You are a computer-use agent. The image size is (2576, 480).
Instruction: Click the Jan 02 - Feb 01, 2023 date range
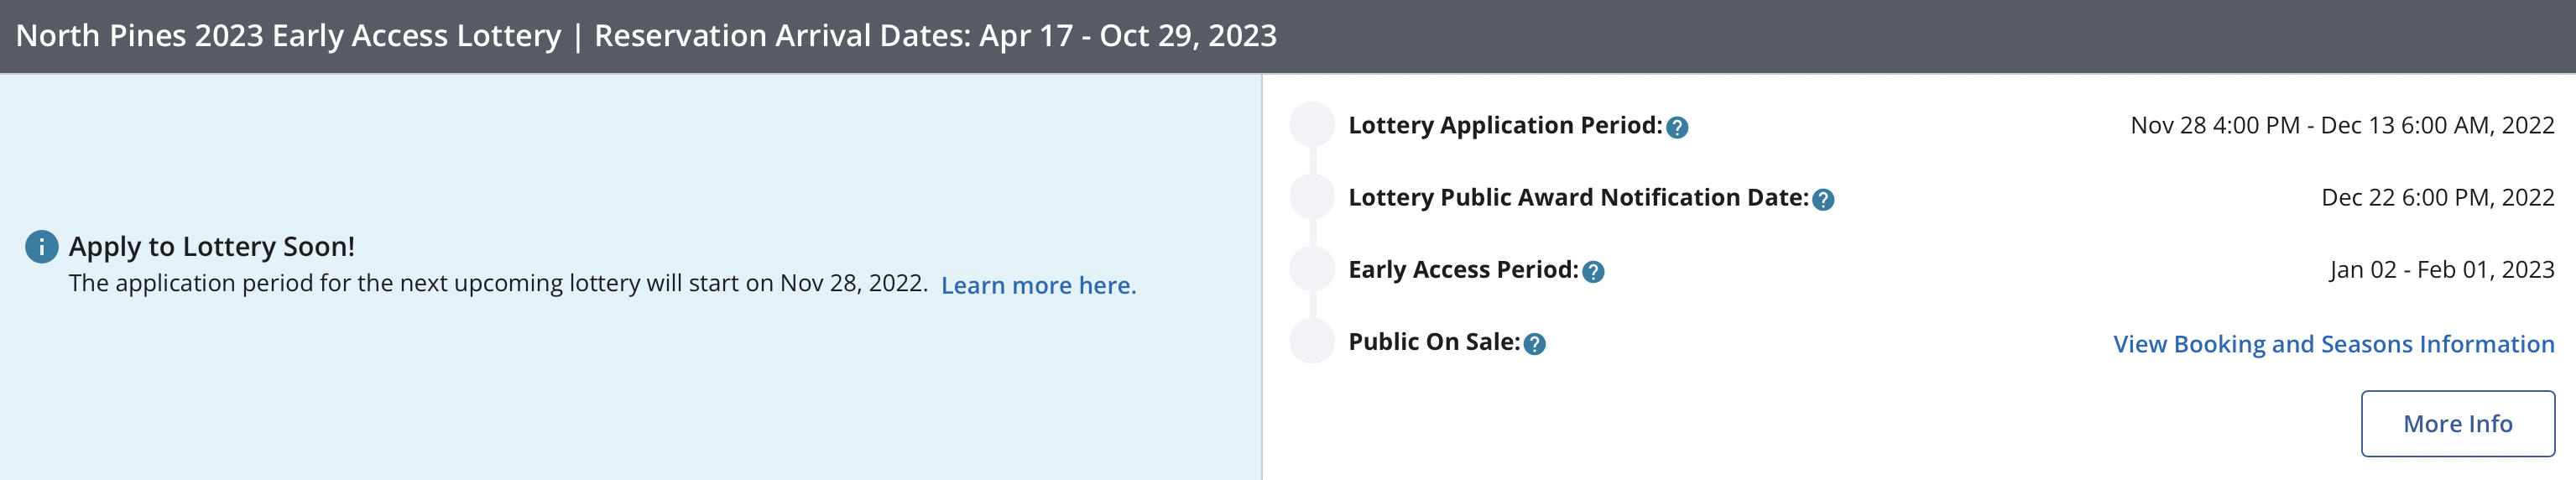tap(2441, 269)
